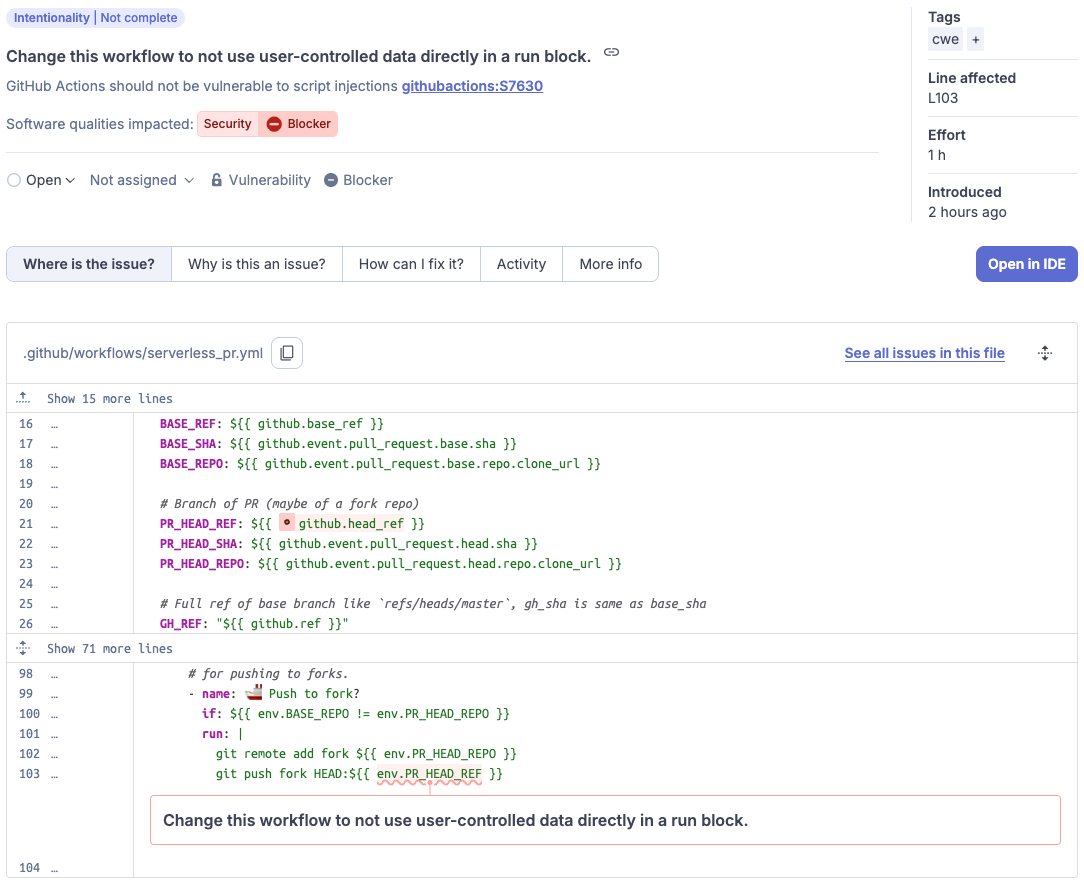The height and width of the screenshot is (881, 1084).
Task: Click the Open in IDE button
Action: coord(1026,264)
